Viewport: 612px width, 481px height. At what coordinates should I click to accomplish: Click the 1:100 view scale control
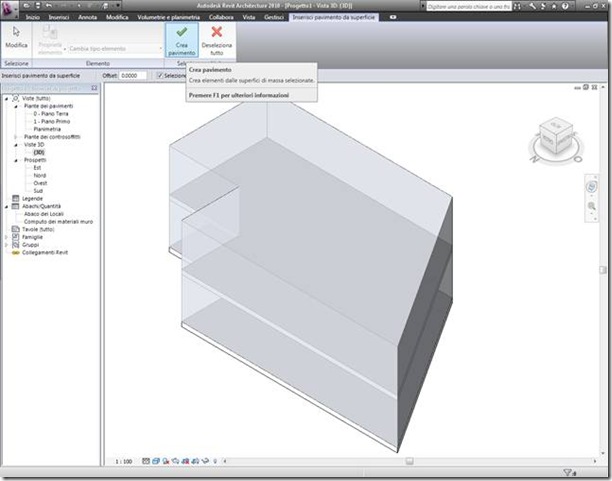pyautogui.click(x=124, y=461)
